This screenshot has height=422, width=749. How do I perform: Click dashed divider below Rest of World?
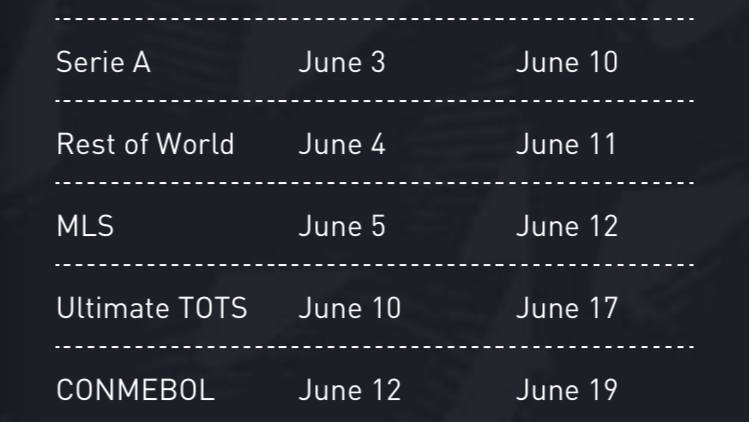(x=374, y=183)
